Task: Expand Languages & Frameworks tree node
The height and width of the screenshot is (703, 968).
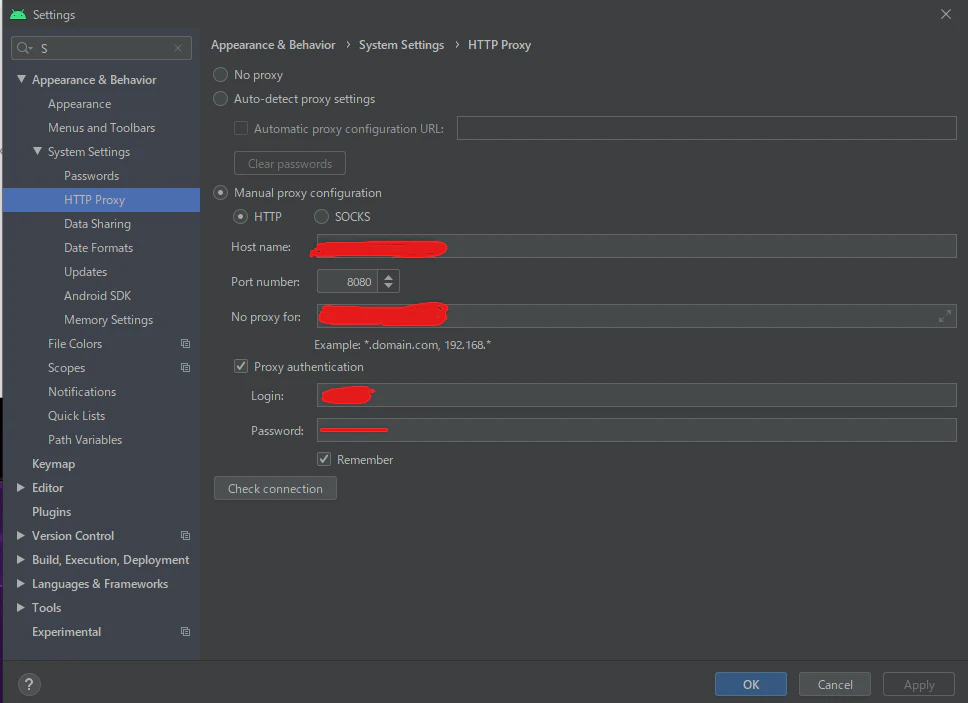Action: 21,584
